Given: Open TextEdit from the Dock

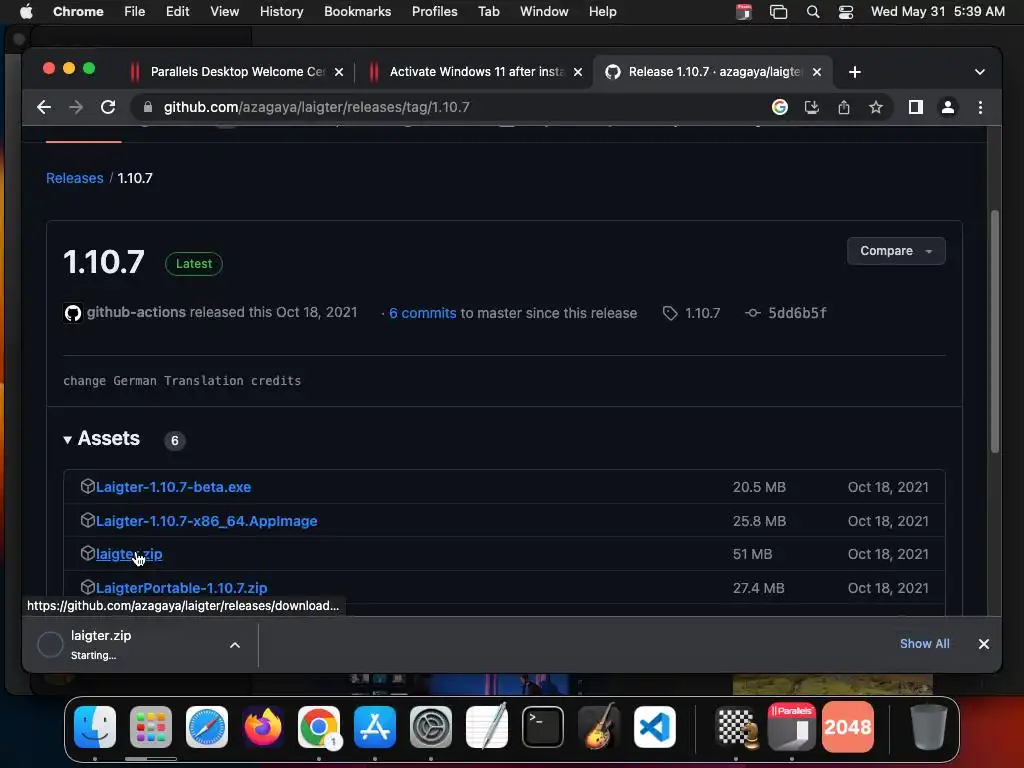Looking at the screenshot, I should tap(487, 726).
